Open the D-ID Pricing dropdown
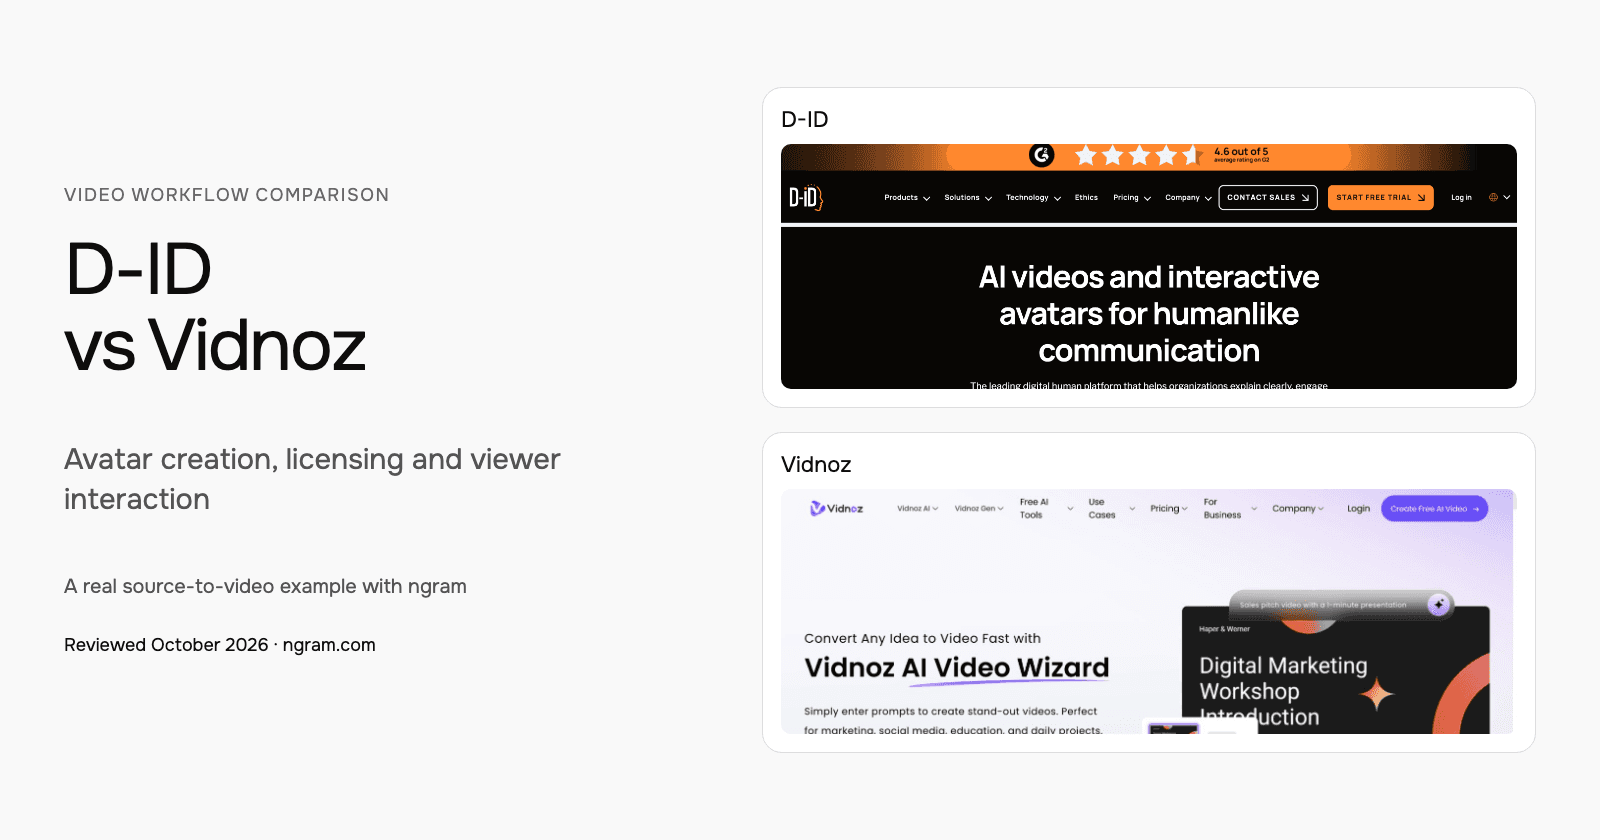Image resolution: width=1600 pixels, height=840 pixels. click(1132, 198)
